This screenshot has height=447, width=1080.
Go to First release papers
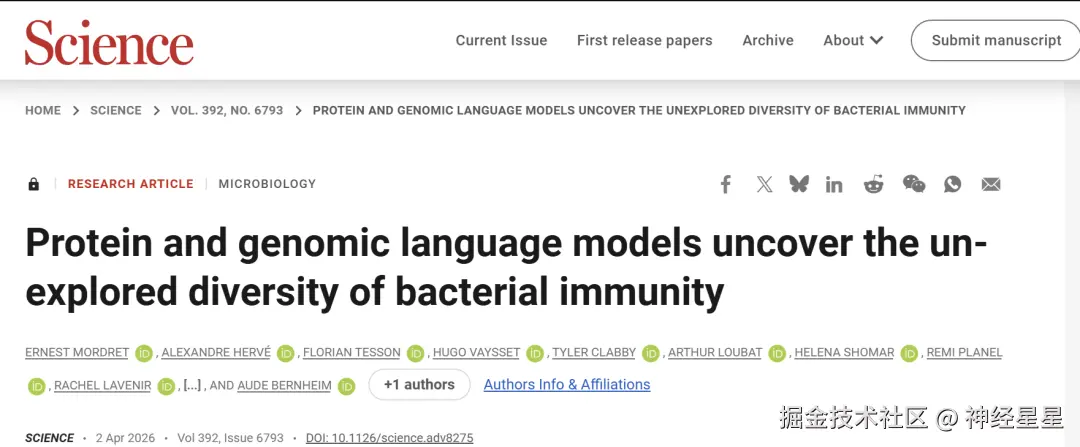(644, 40)
